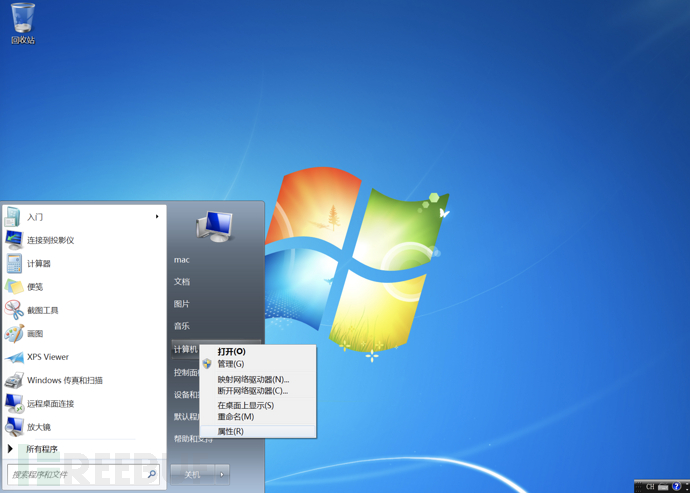Click the 关机 shutdown button

[192, 475]
